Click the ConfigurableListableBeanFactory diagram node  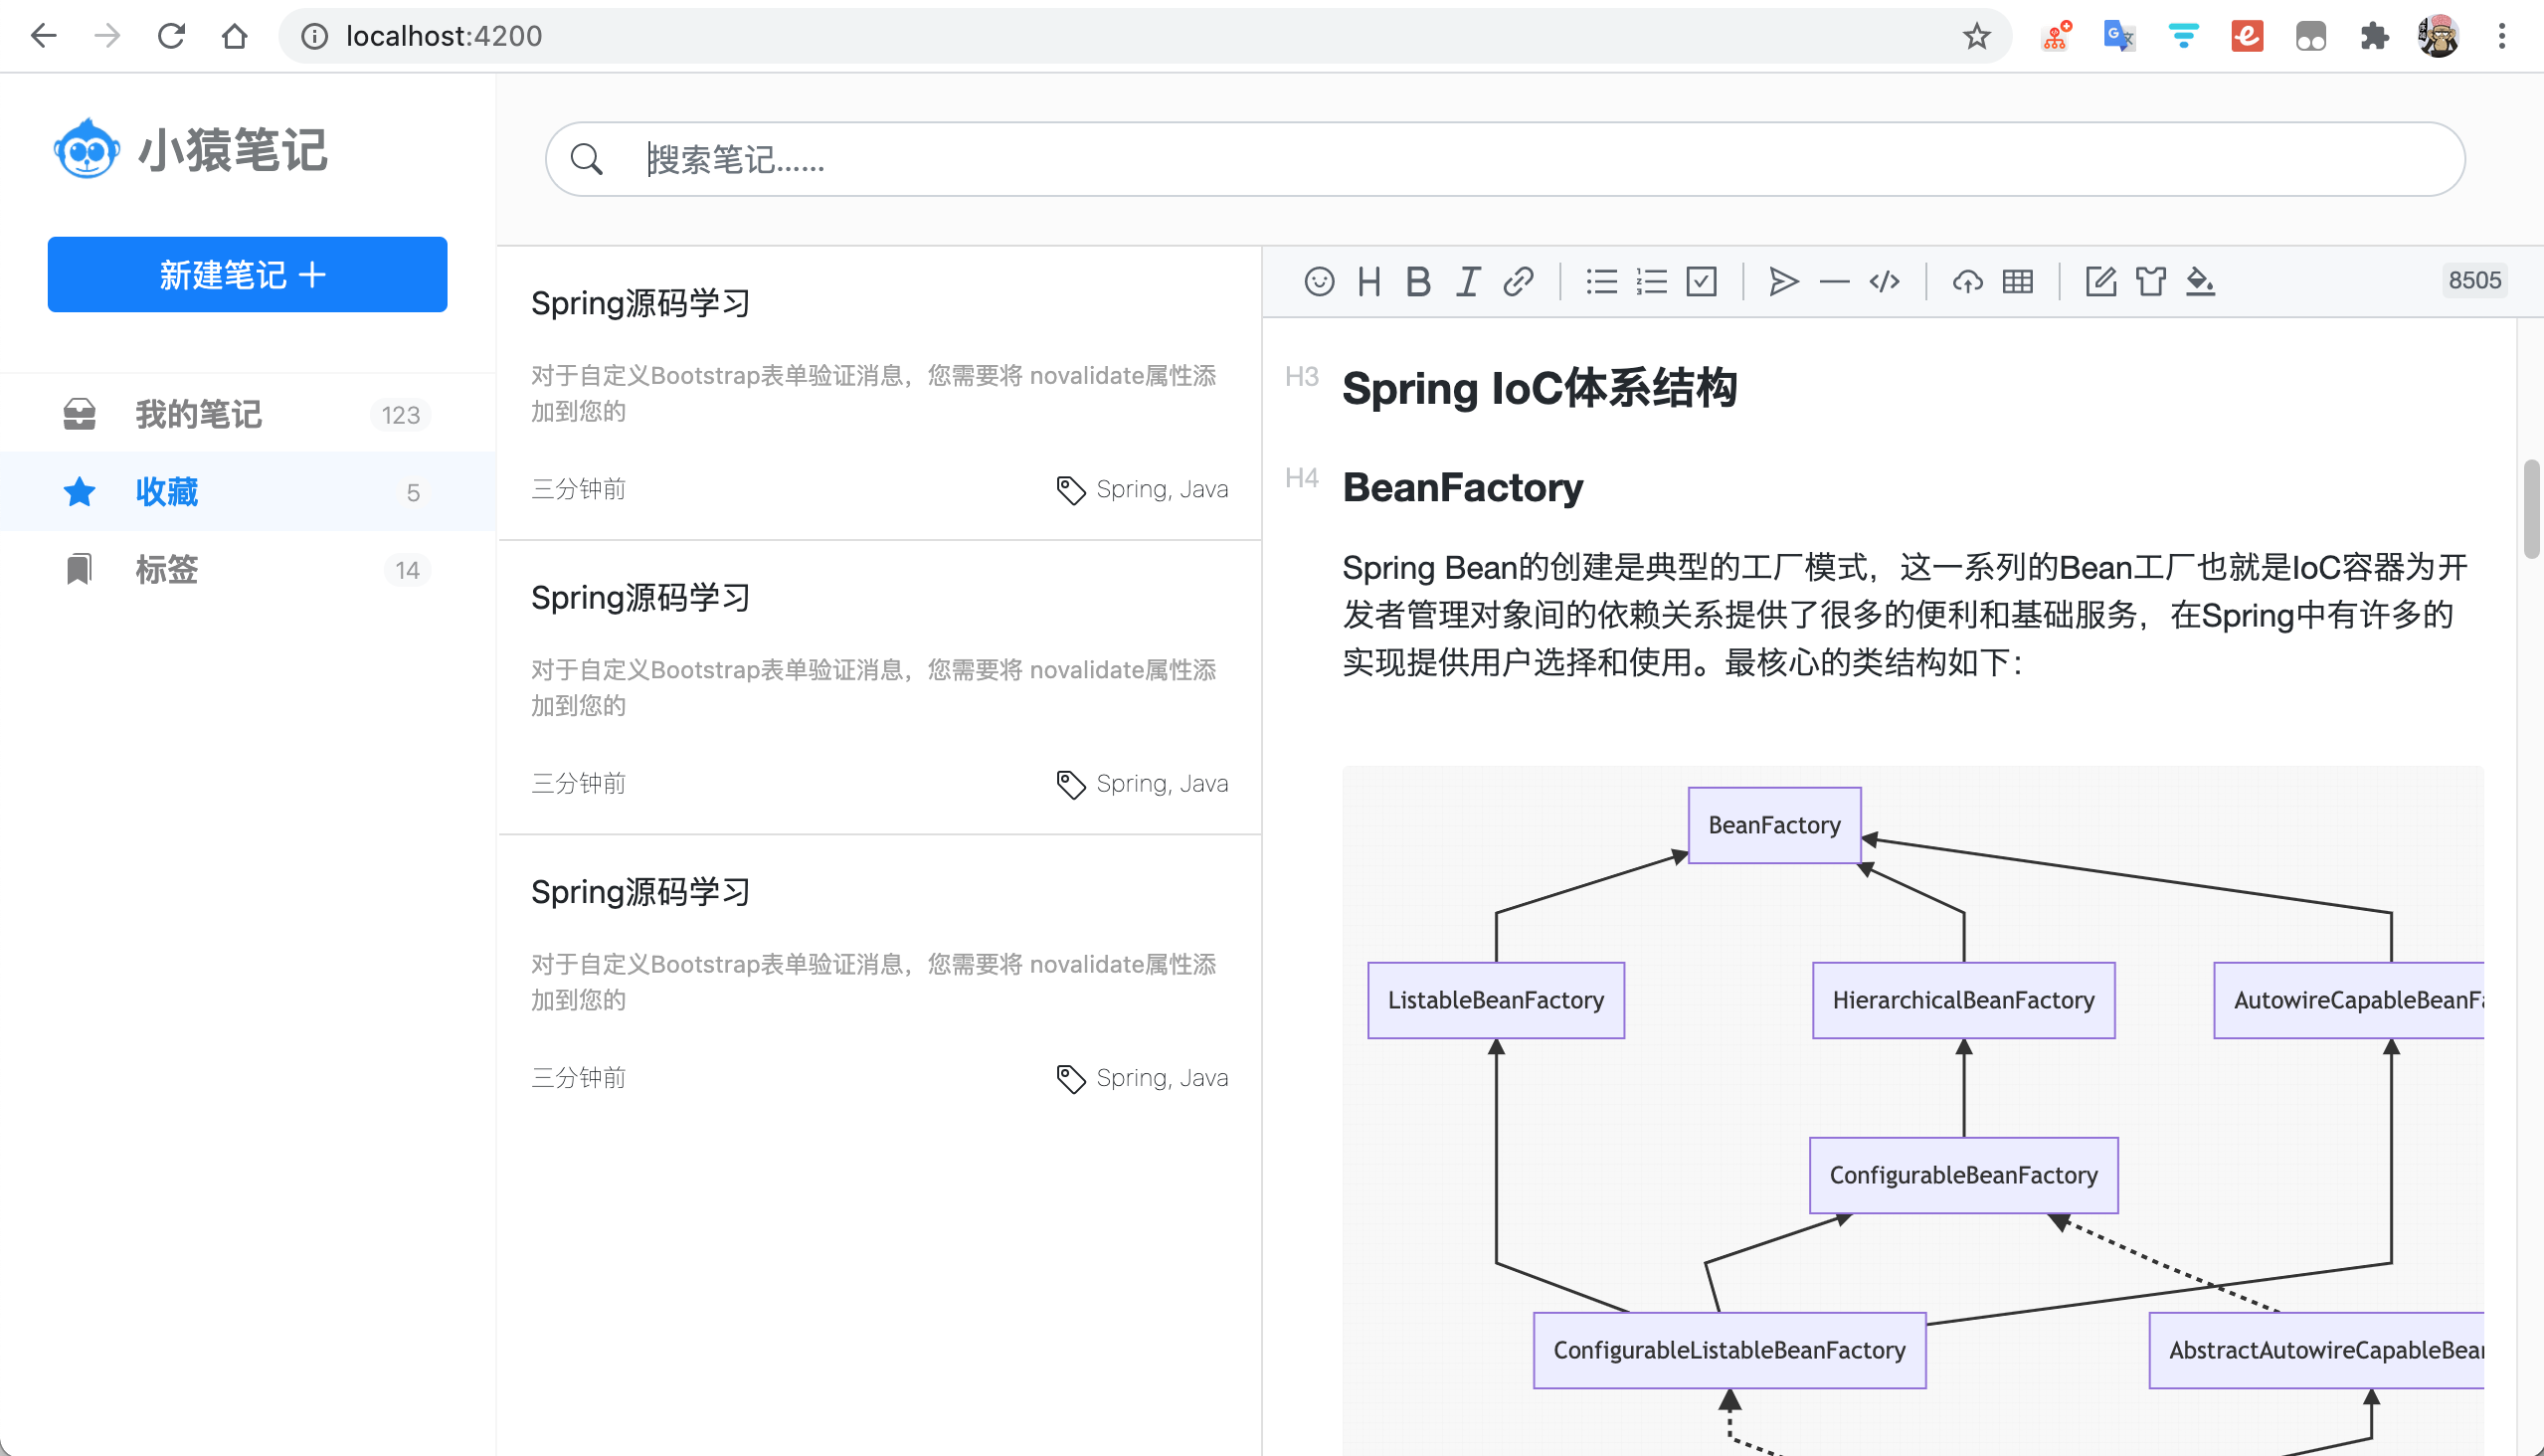(x=1729, y=1350)
